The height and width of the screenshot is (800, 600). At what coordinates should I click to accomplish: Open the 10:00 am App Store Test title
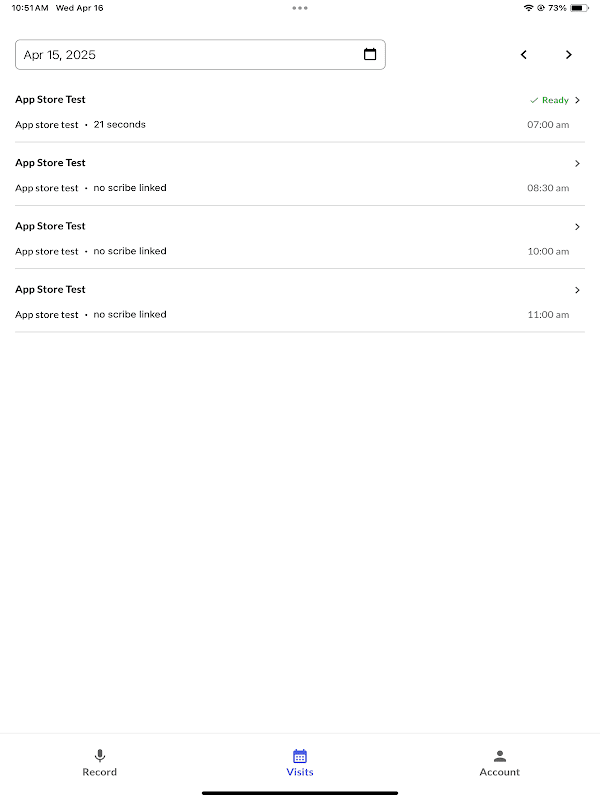tap(51, 226)
